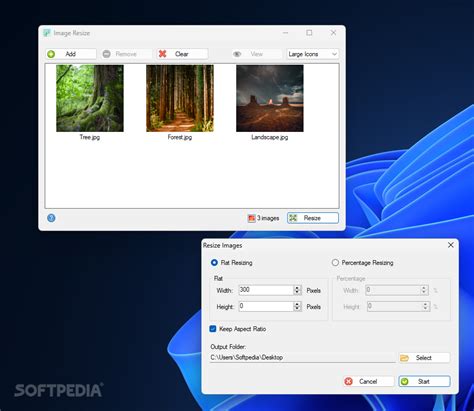474x411 pixels.
Task: Decrease Flat Width with down arrow
Action: (297, 292)
